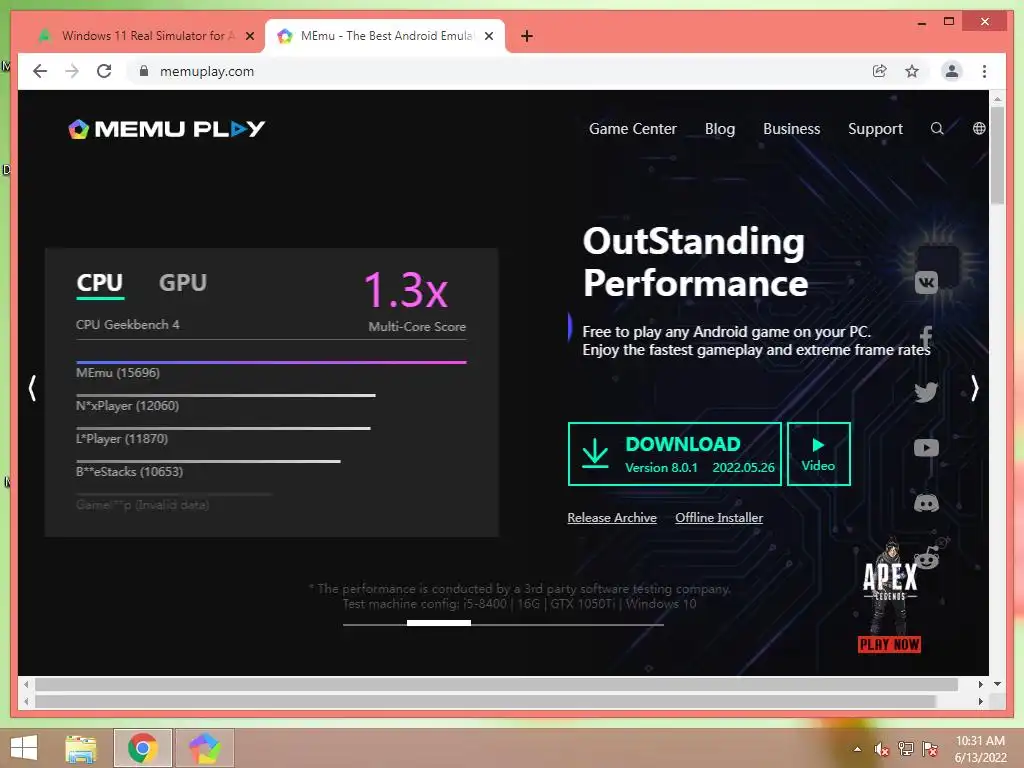
Task: Click B**eStacks (10653) benchmark row
Action: pyautogui.click(x=208, y=469)
